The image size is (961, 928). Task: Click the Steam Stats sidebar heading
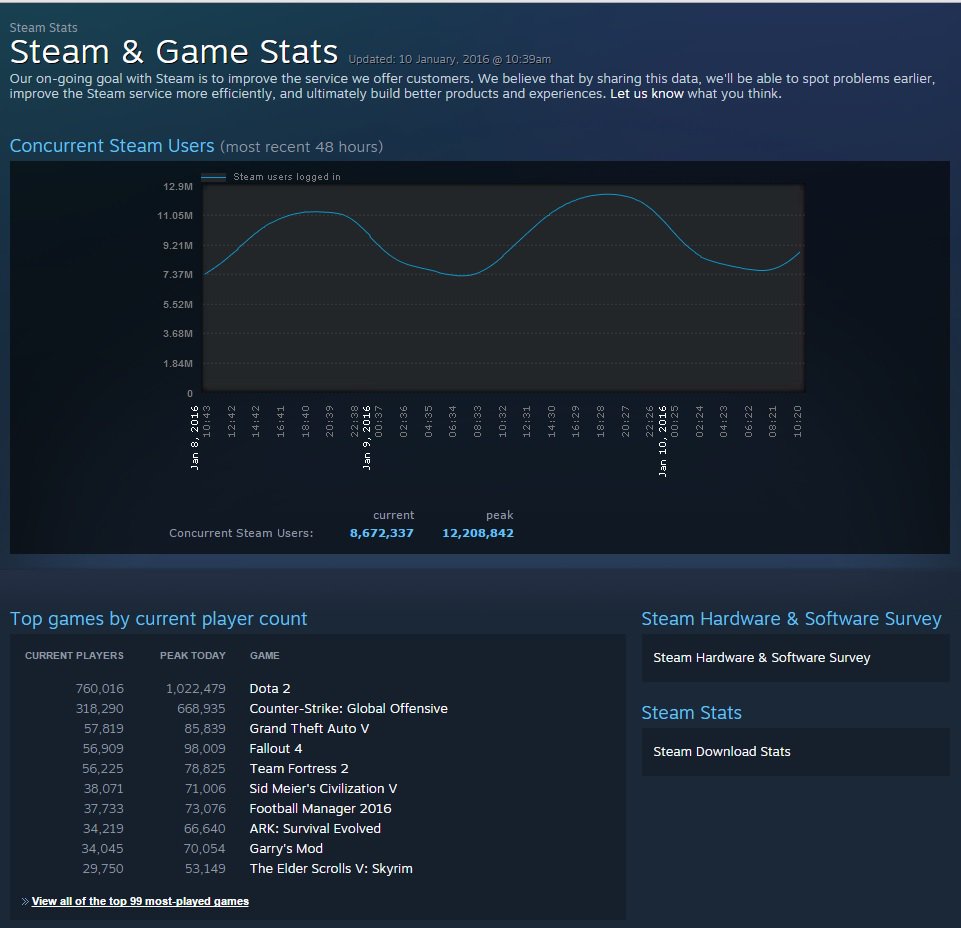(x=691, y=713)
